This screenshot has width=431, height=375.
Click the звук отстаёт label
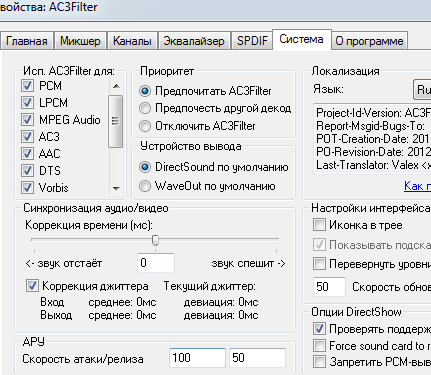64,263
